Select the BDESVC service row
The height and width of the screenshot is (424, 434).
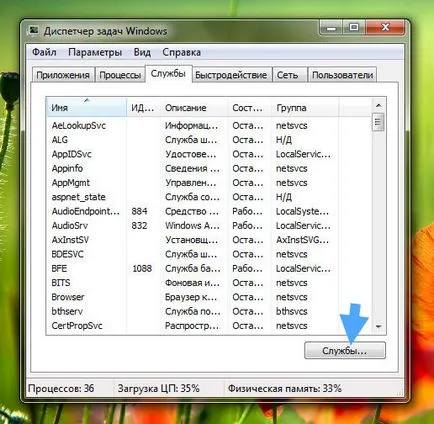click(x=208, y=255)
